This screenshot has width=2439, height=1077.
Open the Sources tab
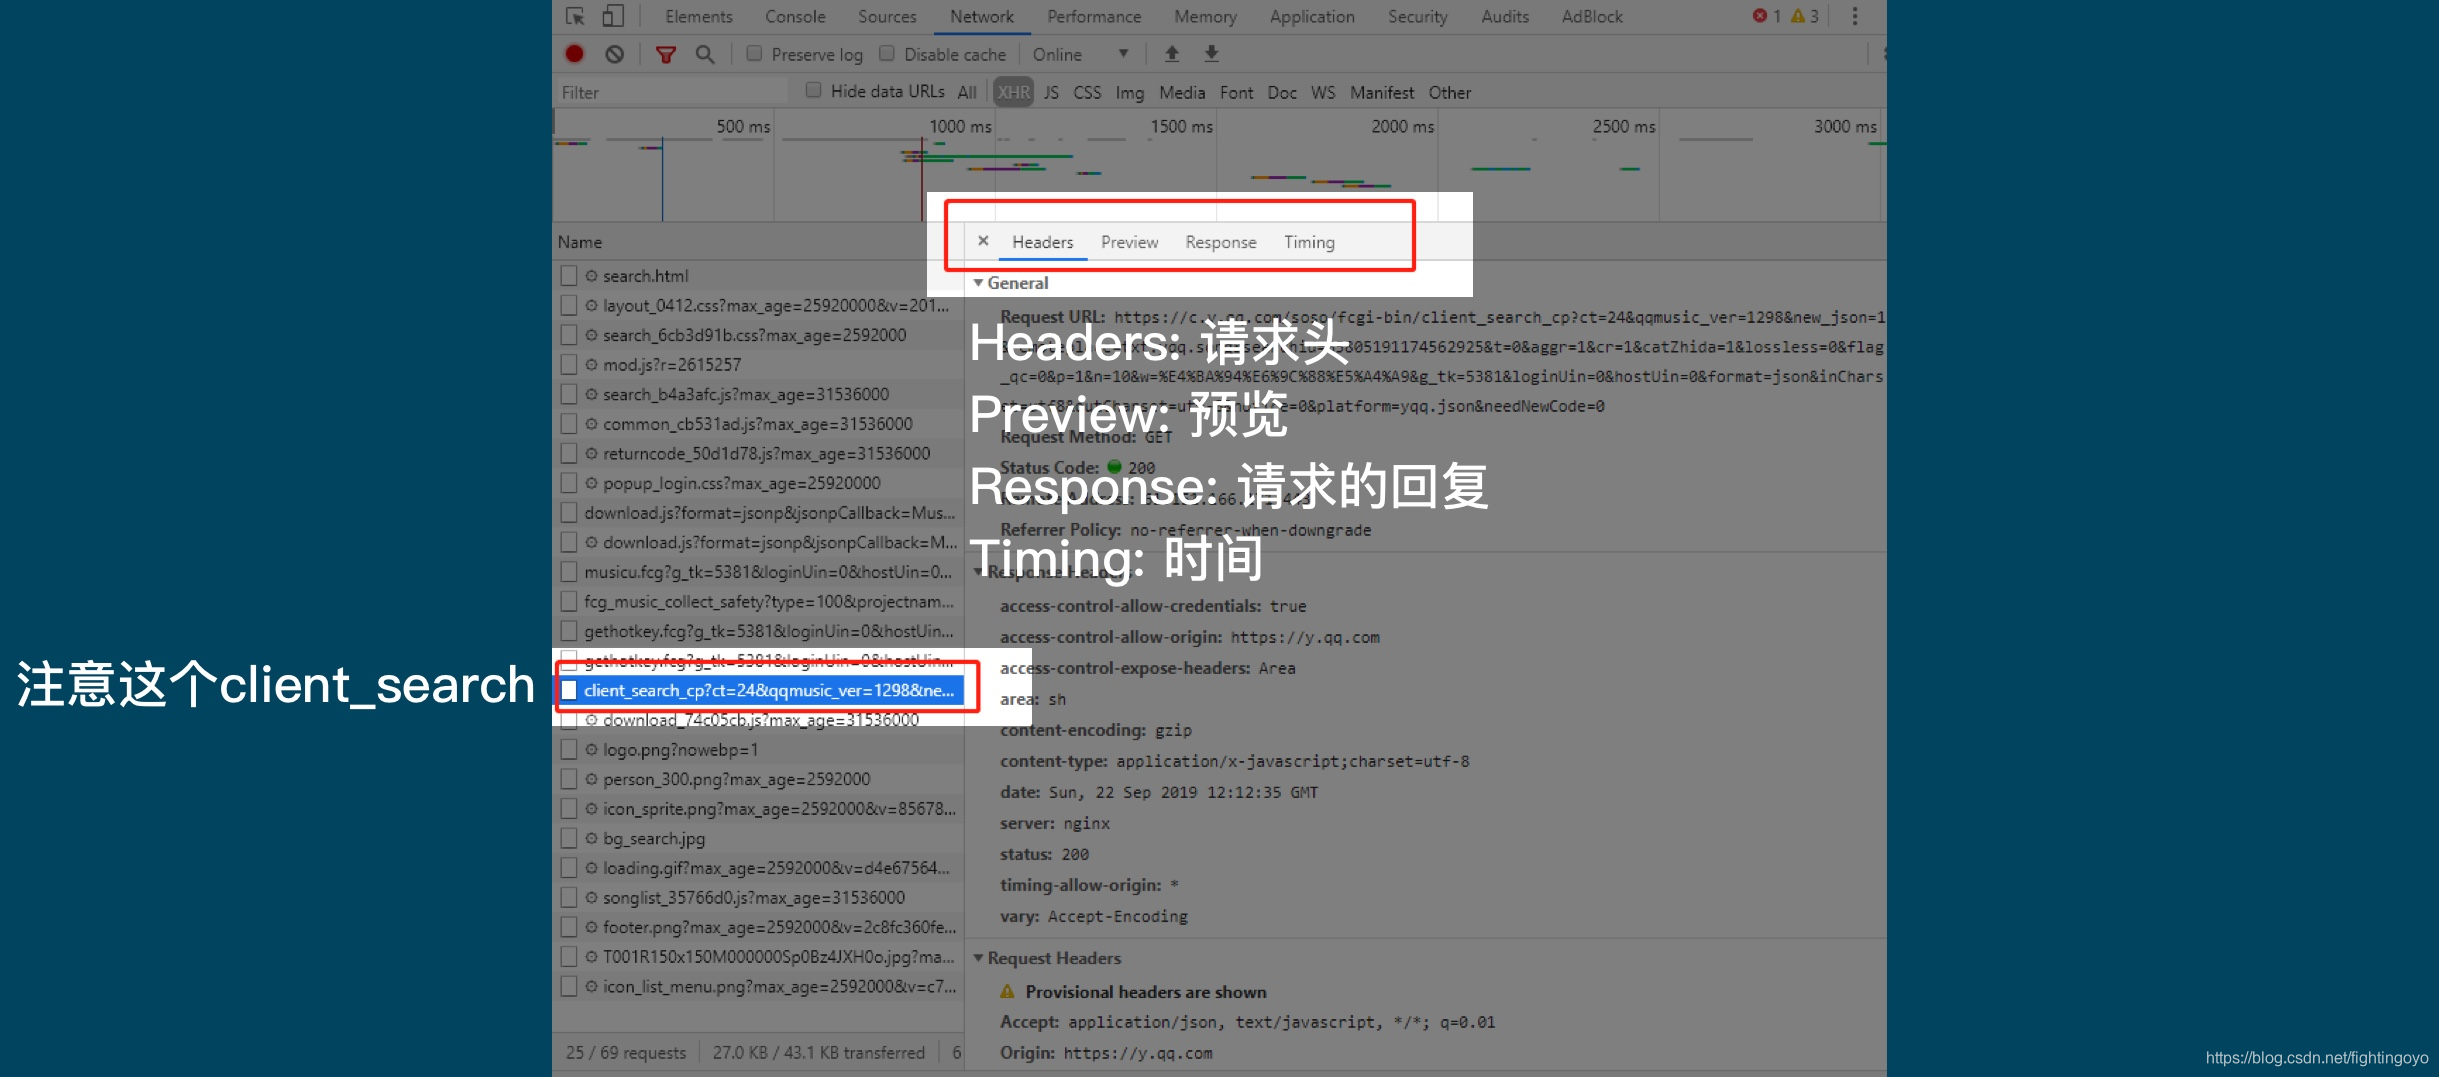(887, 16)
